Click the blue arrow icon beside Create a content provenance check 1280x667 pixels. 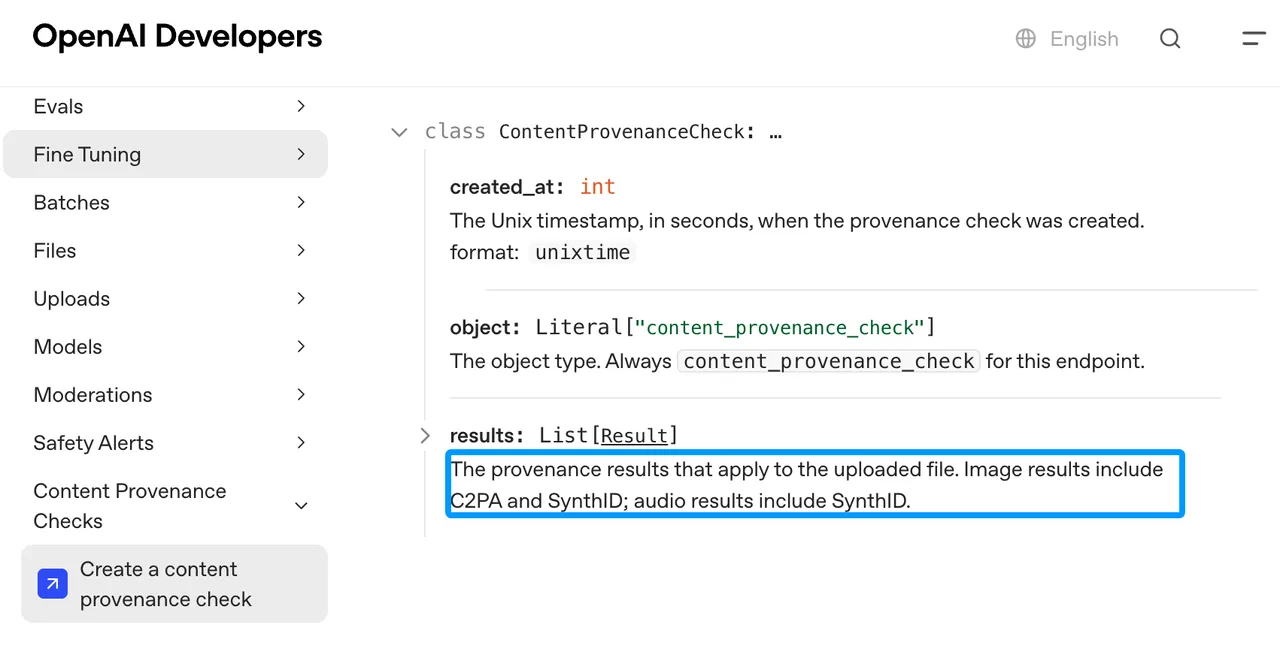(53, 583)
